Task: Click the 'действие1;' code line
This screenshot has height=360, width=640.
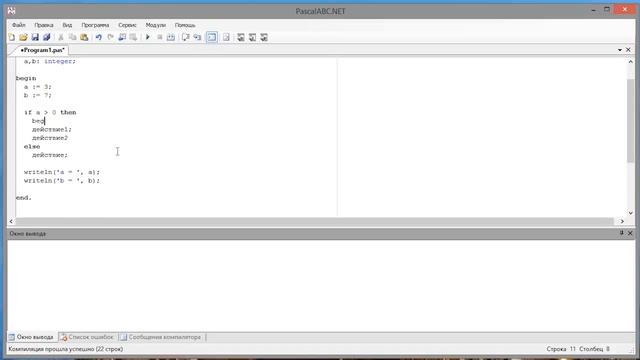Action: [x=51, y=129]
